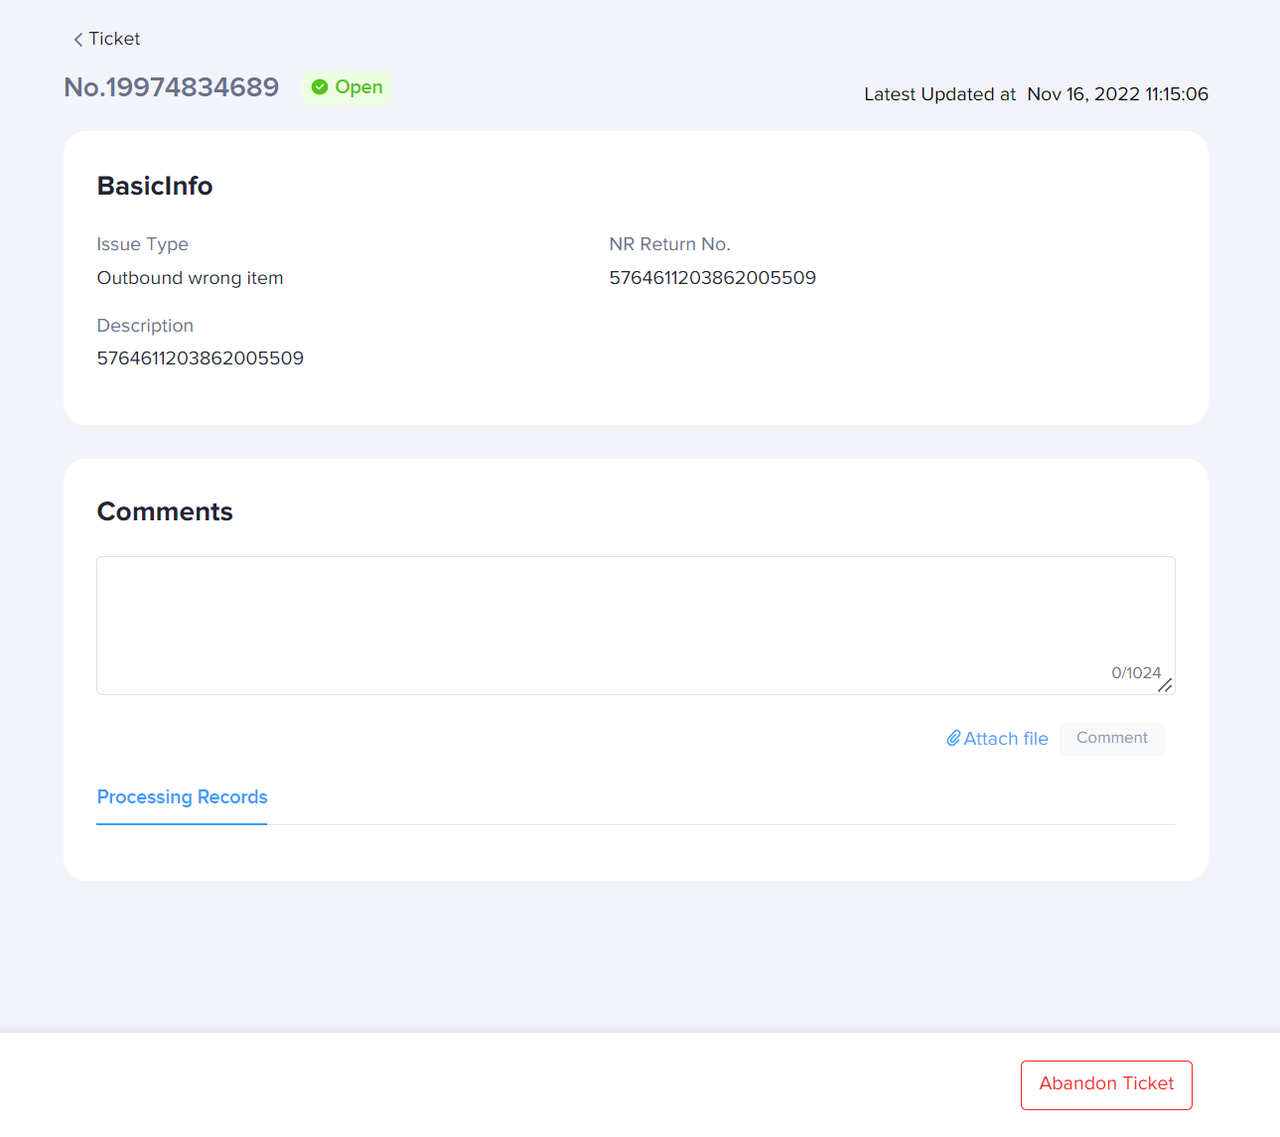
Task: Click the 0/1024 character counter
Action: tap(1135, 673)
